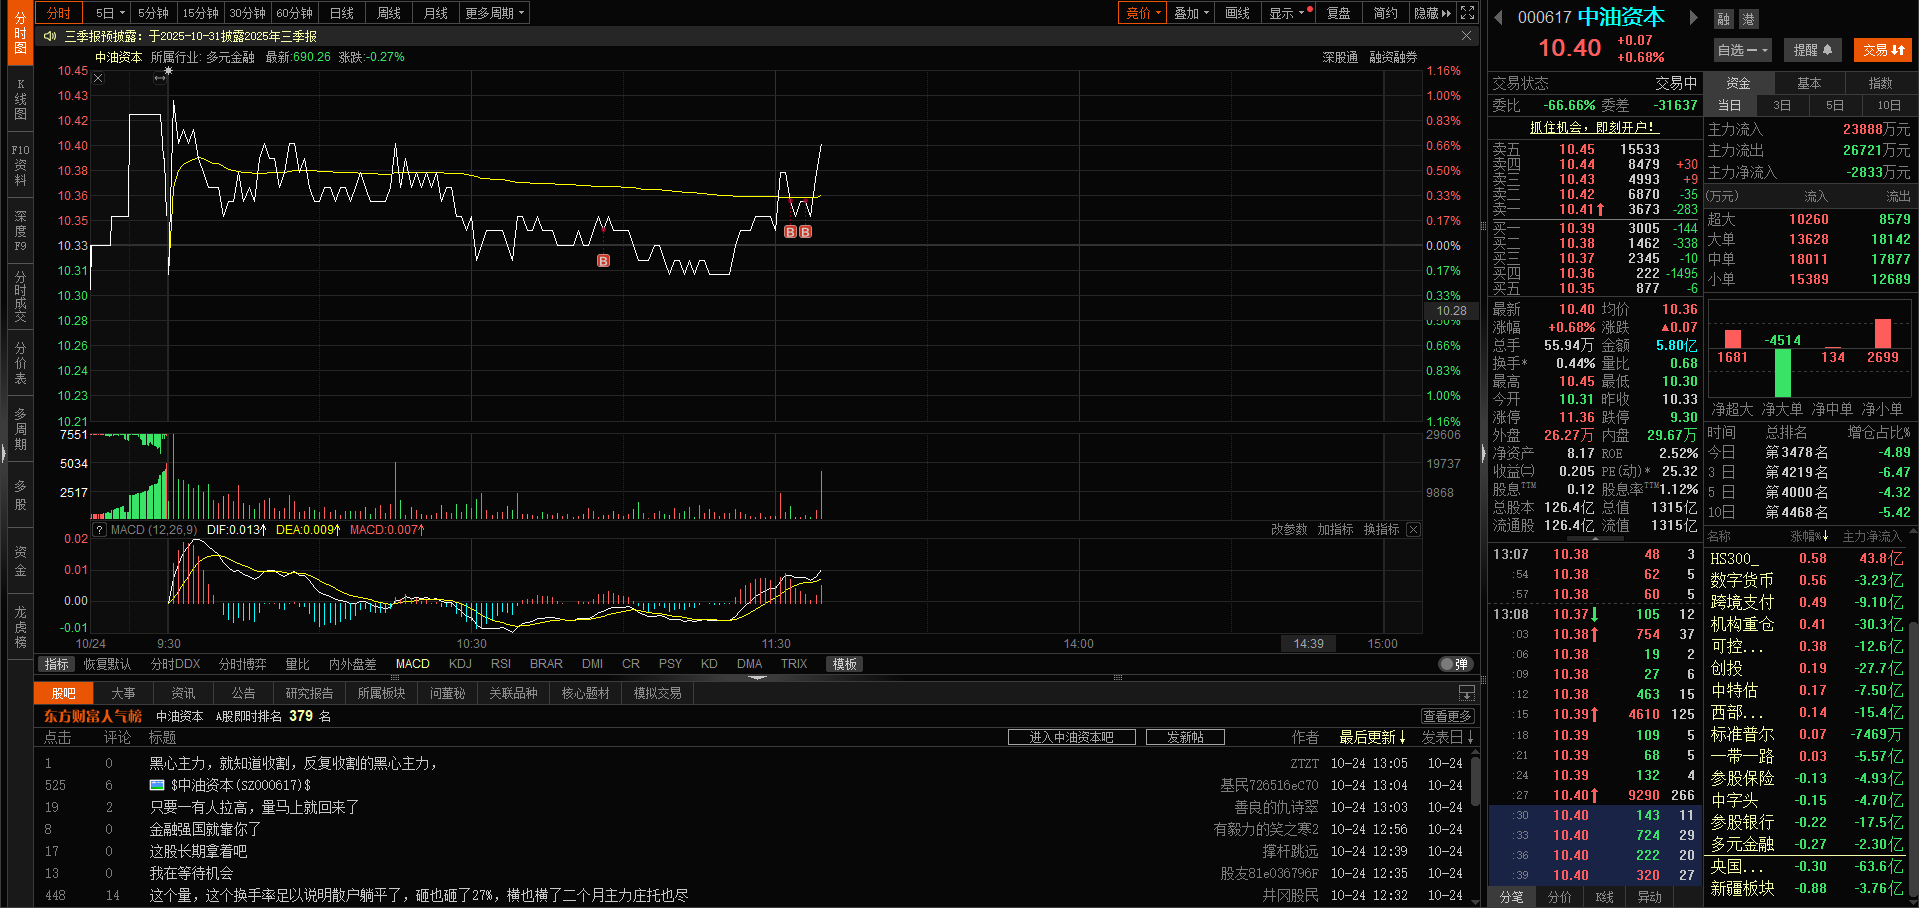This screenshot has width=1919, height=908.
Task: Expand the 隐藏 panel arrows
Action: pyautogui.click(x=1433, y=13)
